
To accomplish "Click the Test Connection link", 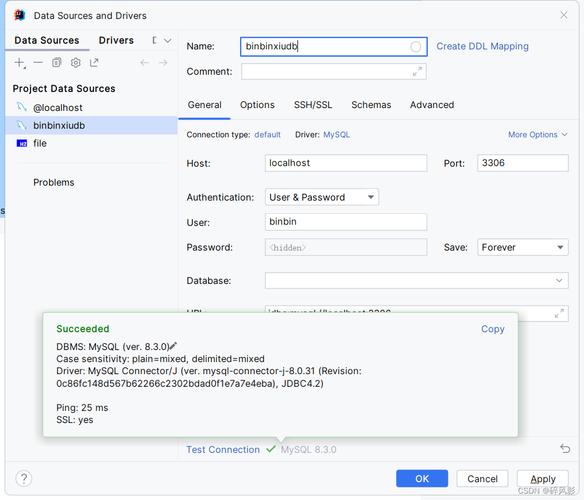I will (223, 450).
